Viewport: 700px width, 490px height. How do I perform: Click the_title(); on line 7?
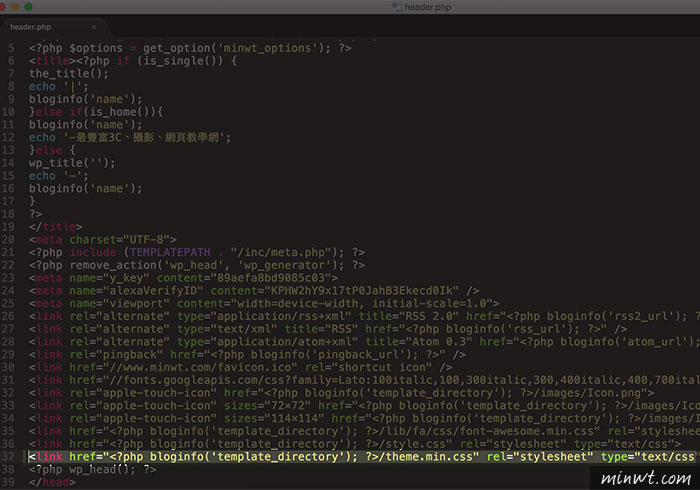[69, 74]
